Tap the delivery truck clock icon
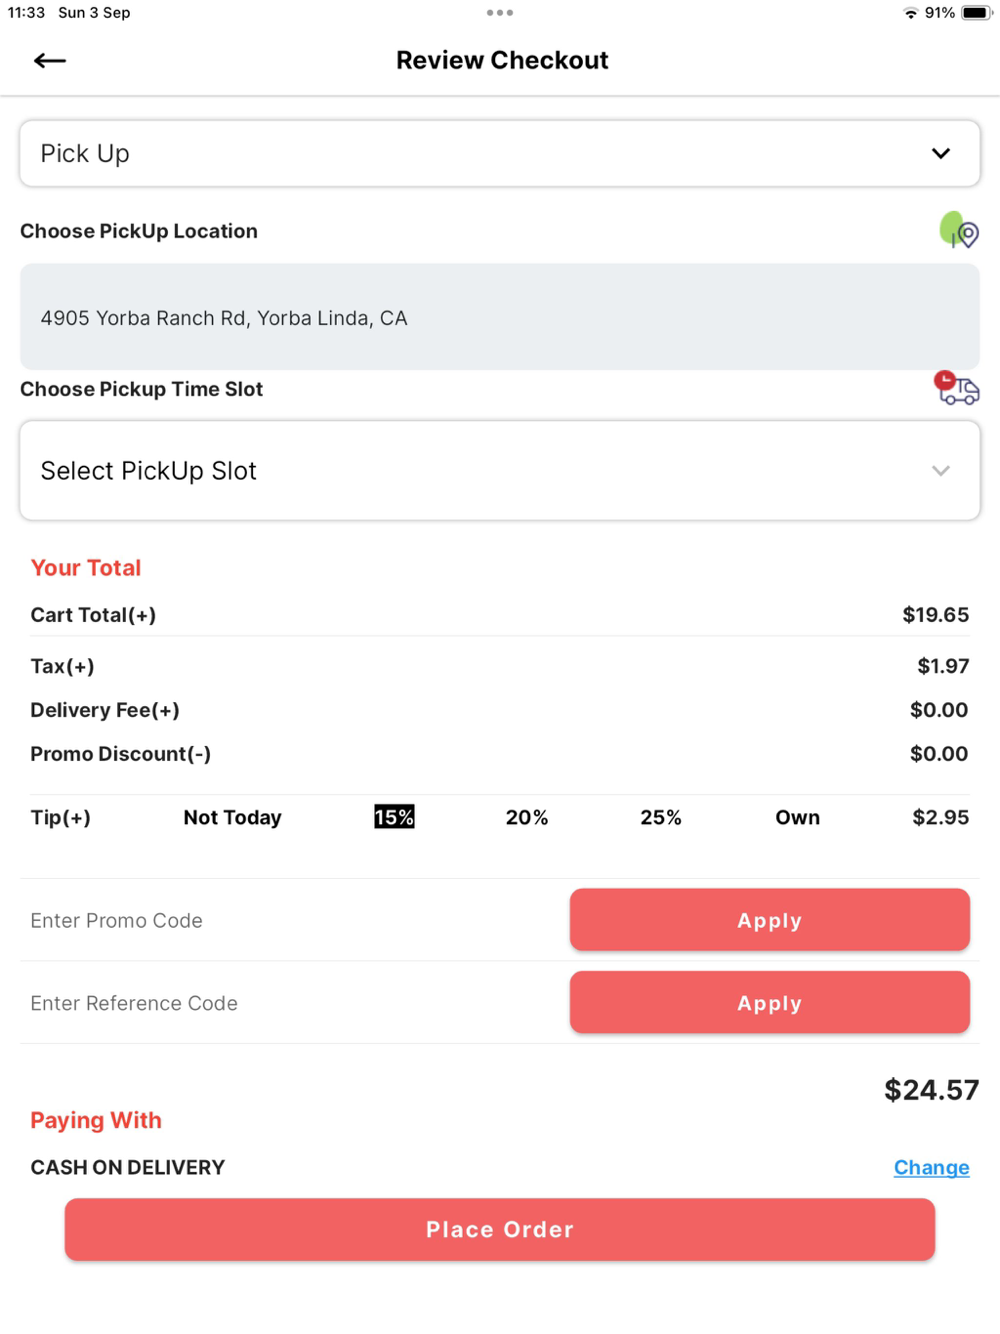 point(957,388)
